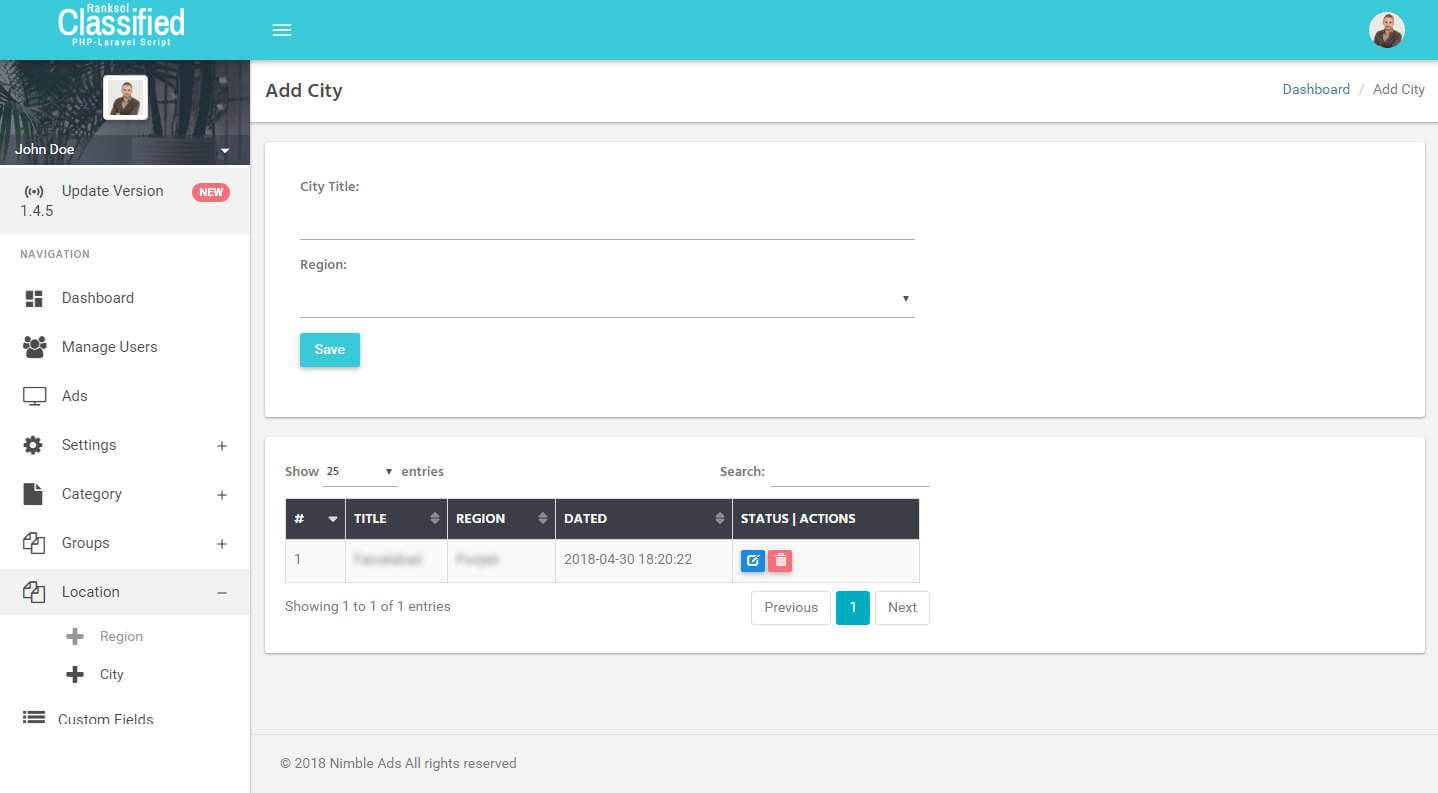
Task: Click 'Showing 1 to 1 of 1 entries' text
Action: coord(368,606)
